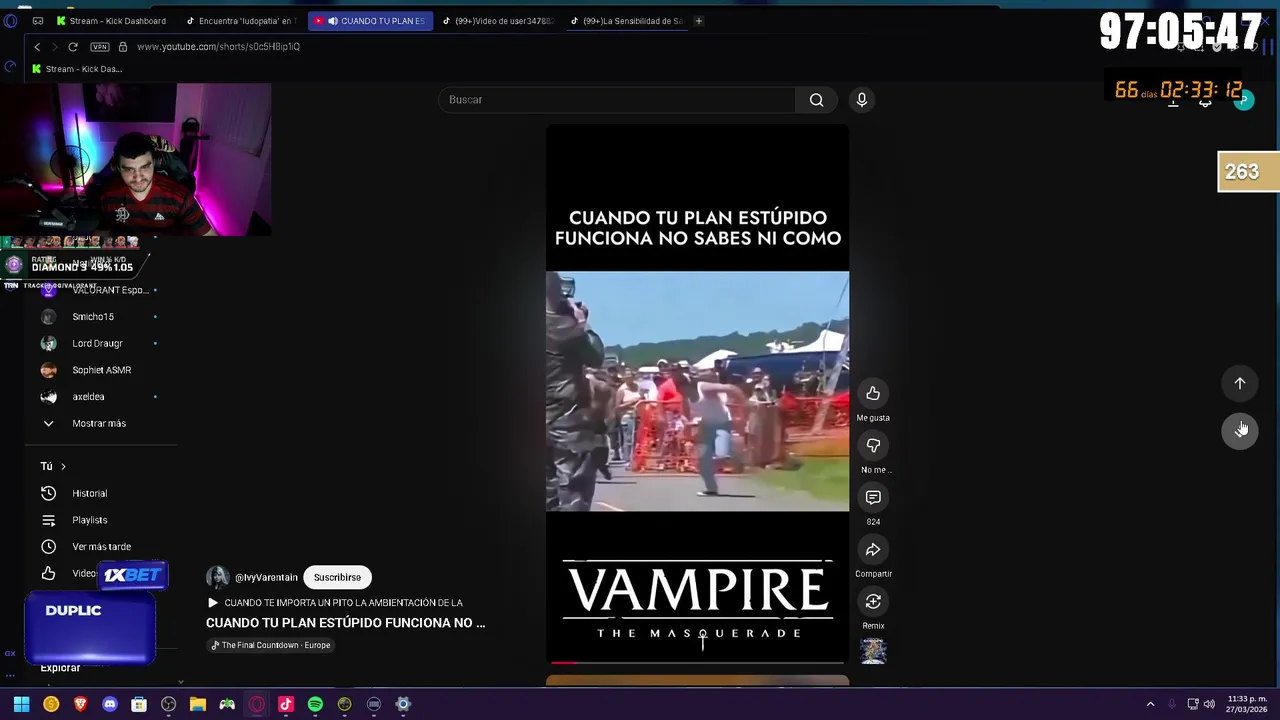The height and width of the screenshot is (720, 1280).
Task: Open @IvyVarentain channel link
Action: point(266,578)
